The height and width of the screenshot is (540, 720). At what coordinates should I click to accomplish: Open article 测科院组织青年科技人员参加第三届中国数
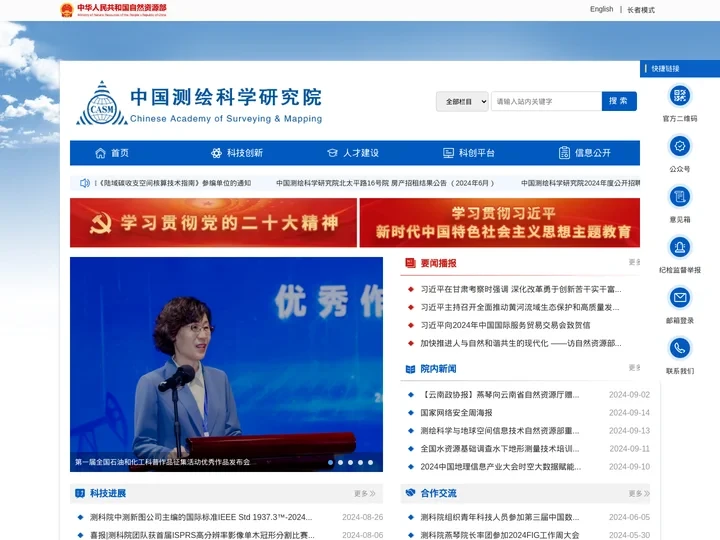(x=500, y=517)
